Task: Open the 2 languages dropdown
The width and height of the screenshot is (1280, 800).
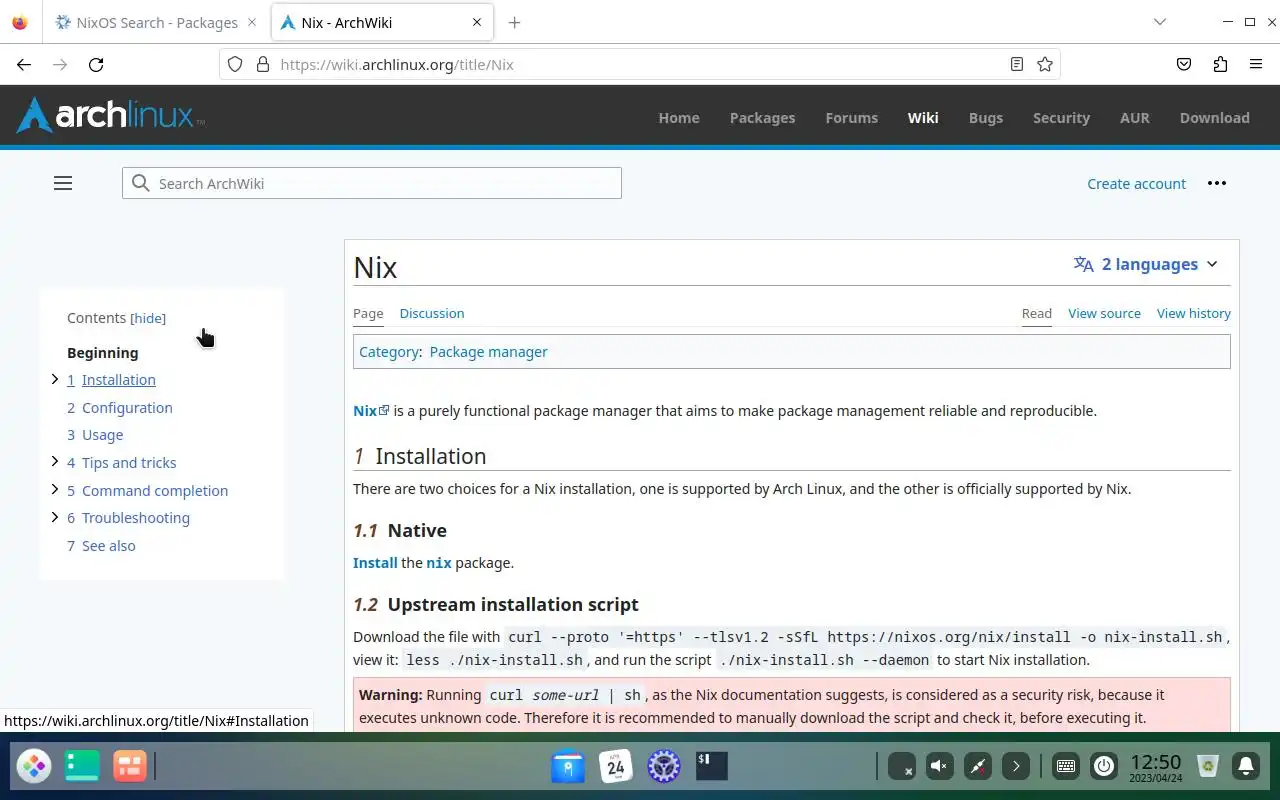Action: pos(1146,264)
